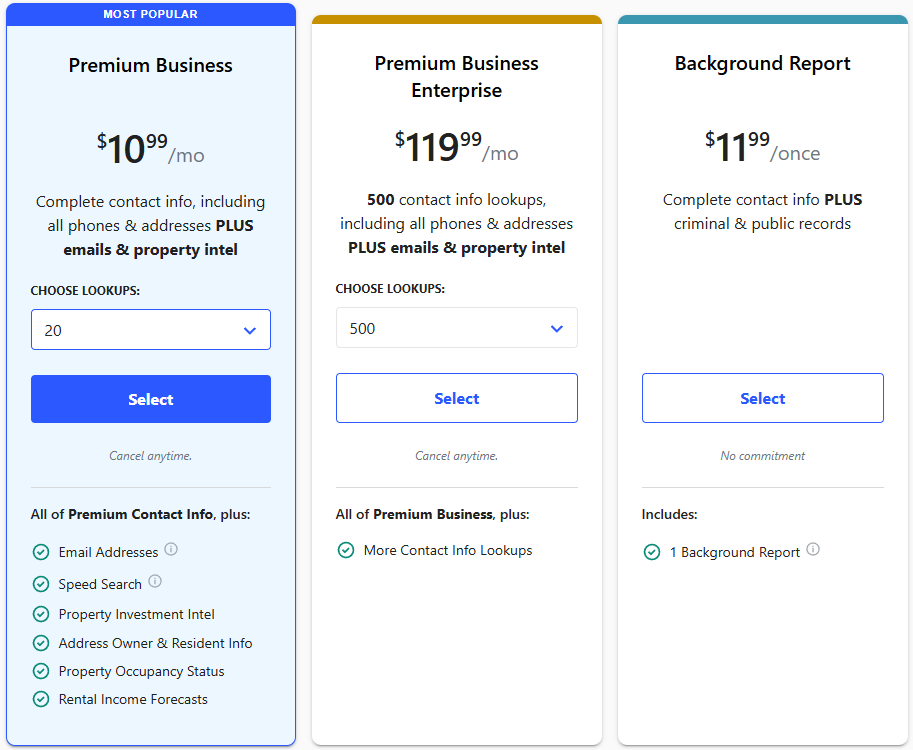Viewport: 913px width, 750px height.
Task: Click the checkmark icon beside Email Addresses
Action: [41, 553]
